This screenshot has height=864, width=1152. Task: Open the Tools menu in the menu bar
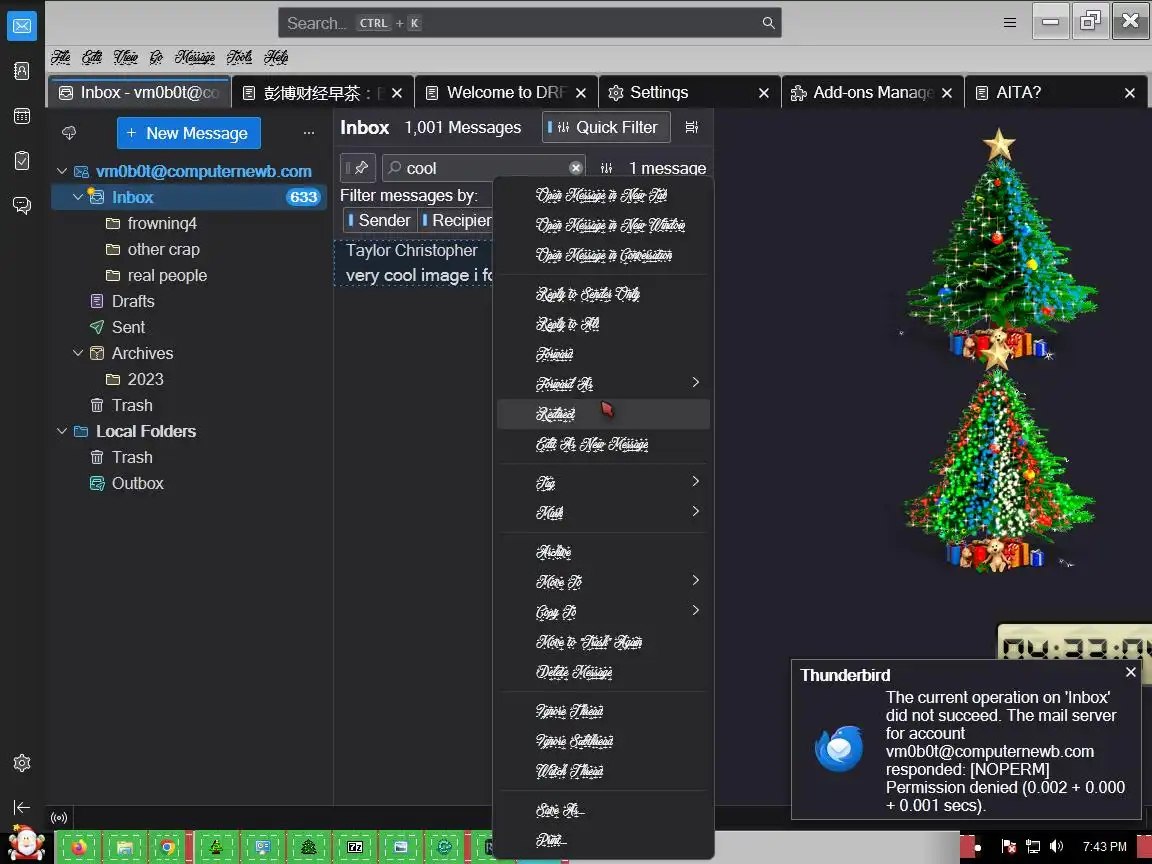click(x=240, y=57)
